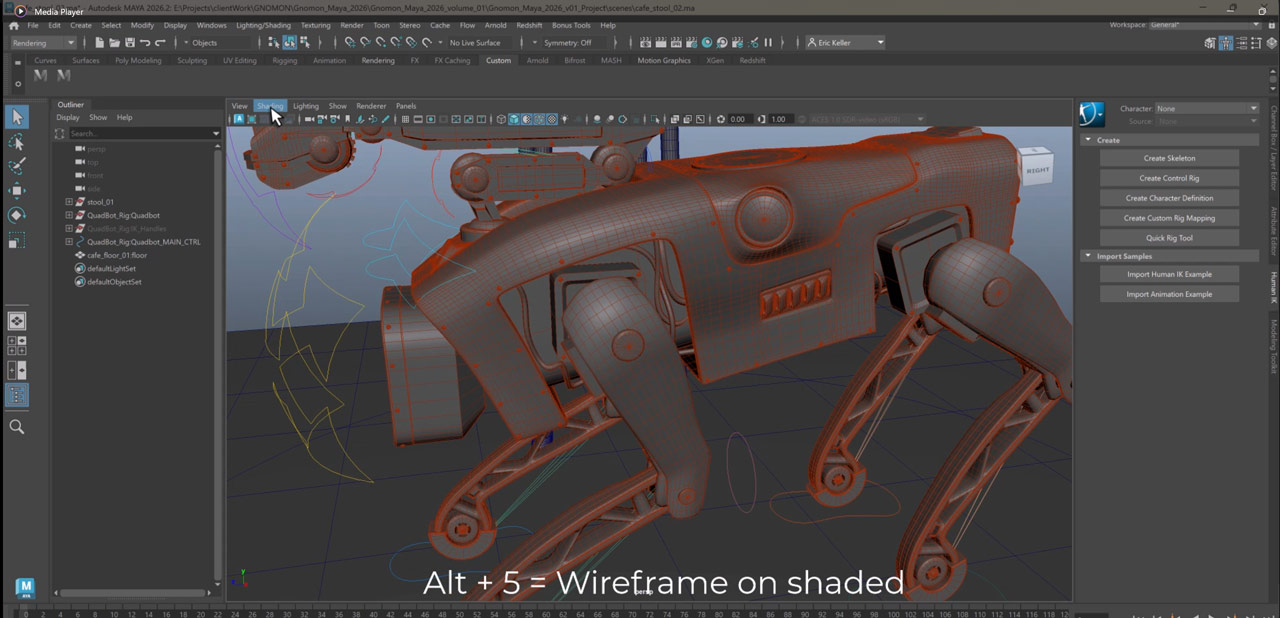Image resolution: width=1280 pixels, height=618 pixels.
Task: Select the Scale tool
Action: point(17,240)
